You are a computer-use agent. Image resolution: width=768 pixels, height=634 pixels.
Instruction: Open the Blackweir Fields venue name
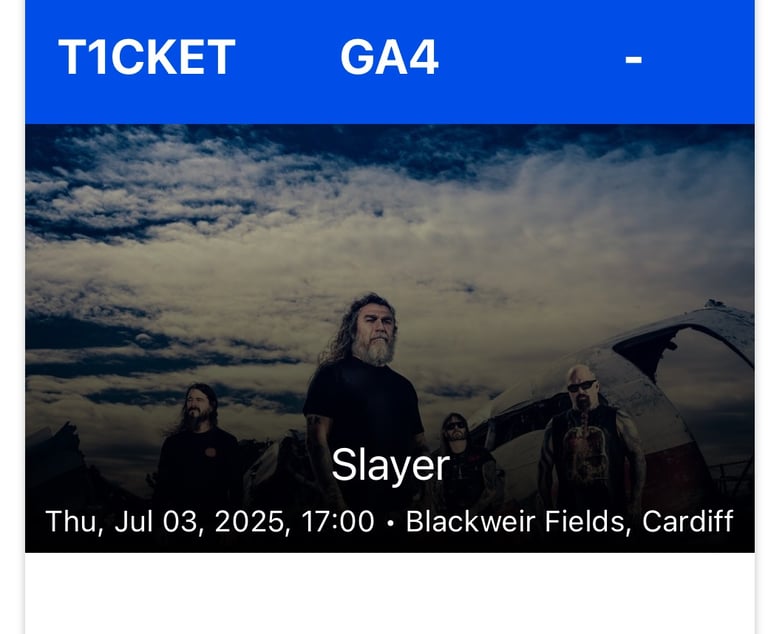click(x=515, y=521)
